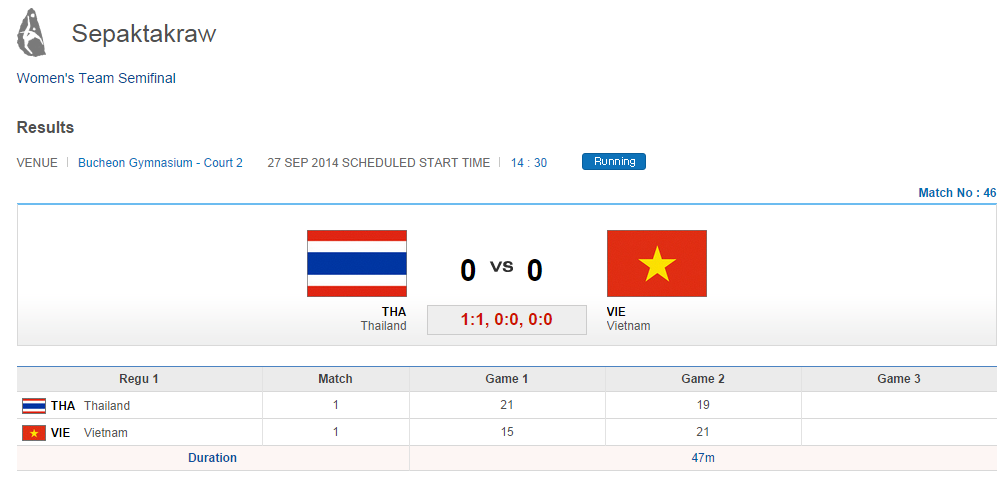Click Thailand's Game 1 score of 21
Image resolution: width=1001 pixels, height=478 pixels.
507,406
